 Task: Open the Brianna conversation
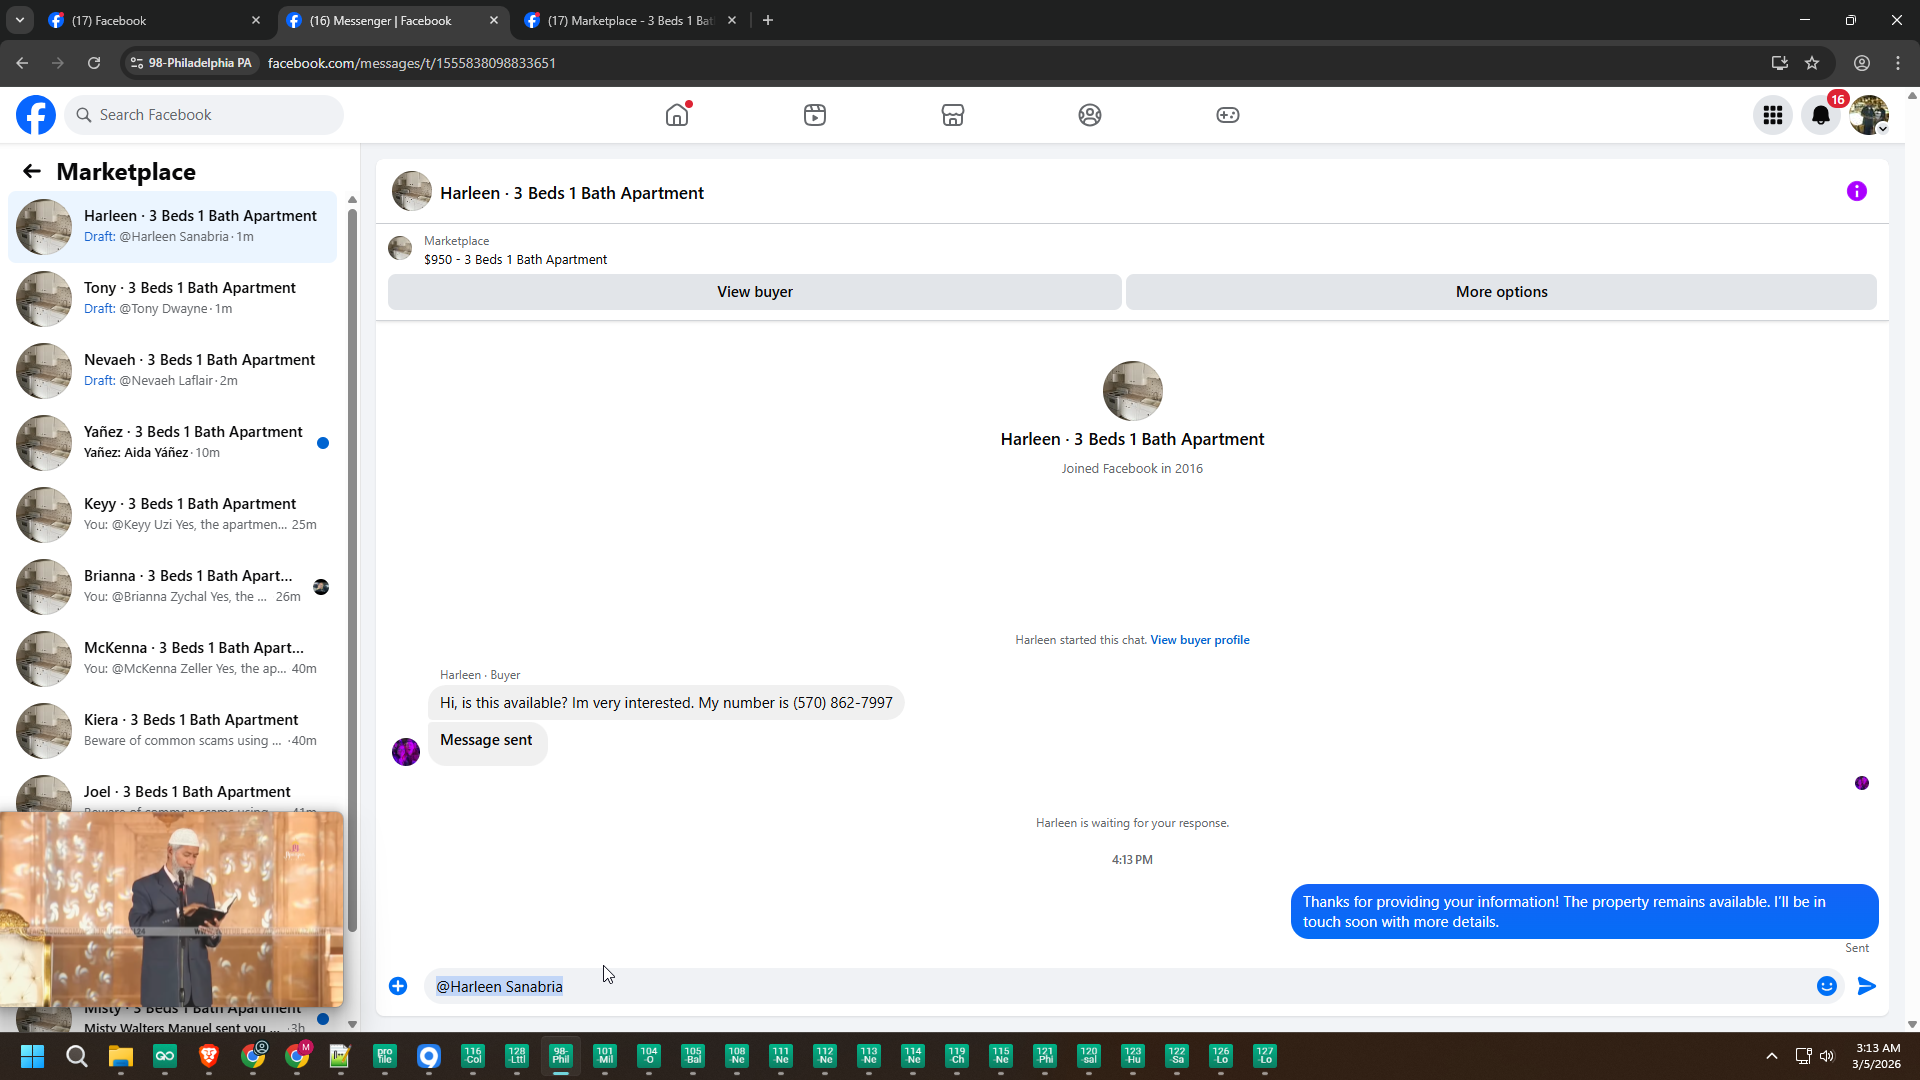tap(172, 587)
